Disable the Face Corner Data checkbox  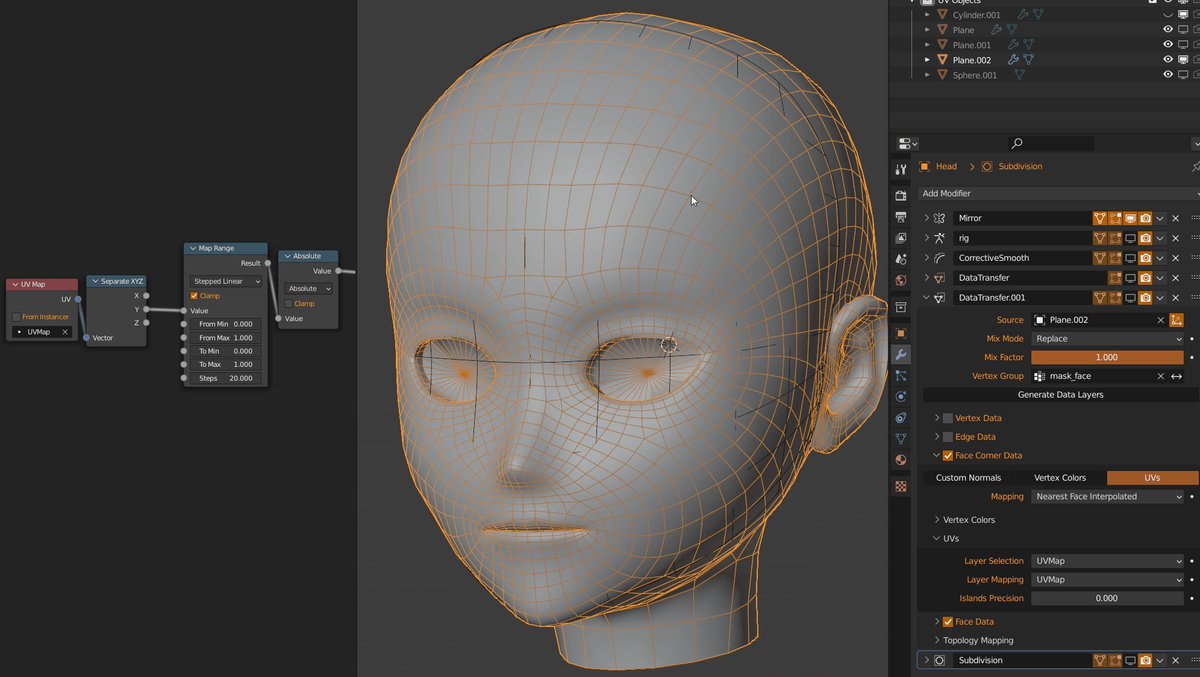pyautogui.click(x=948, y=456)
